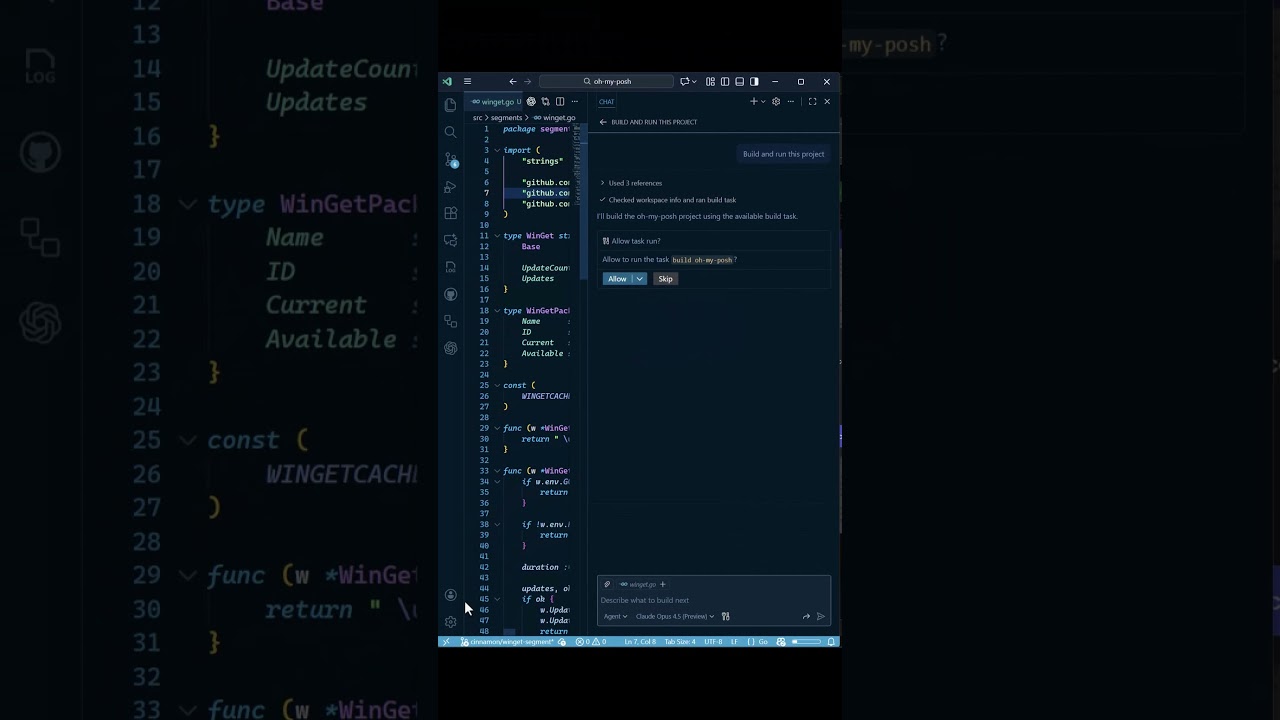
Task: Open the GitHub view in activity bar
Action: tap(450, 294)
